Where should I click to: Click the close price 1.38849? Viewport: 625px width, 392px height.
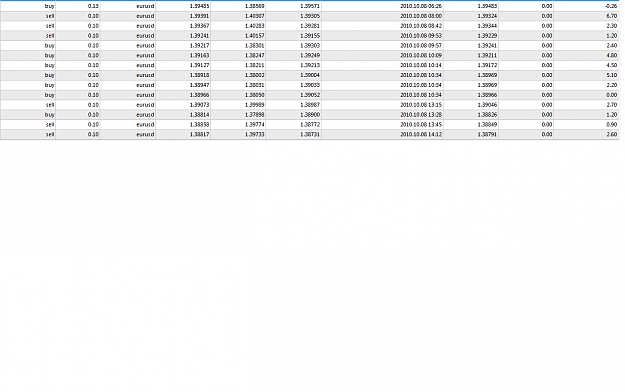[487, 124]
